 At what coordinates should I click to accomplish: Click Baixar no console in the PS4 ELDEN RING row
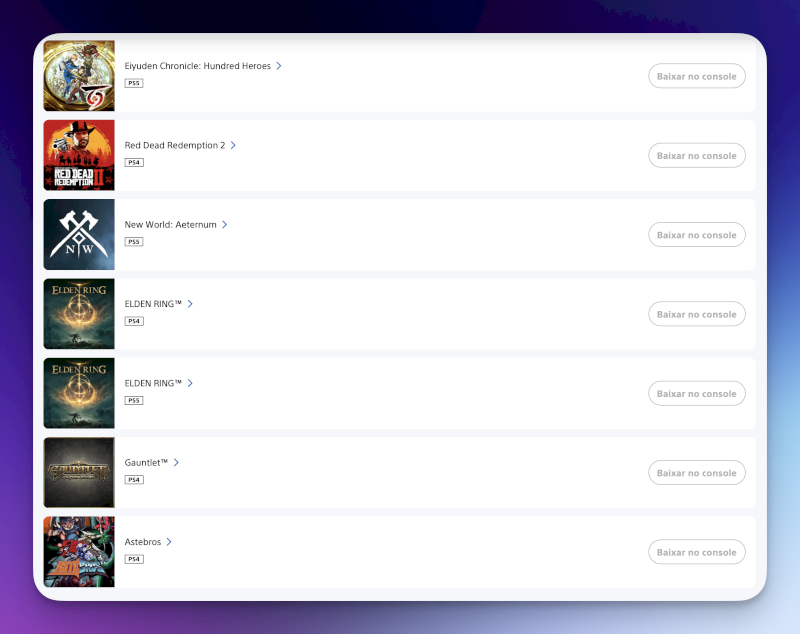pyautogui.click(x=696, y=314)
